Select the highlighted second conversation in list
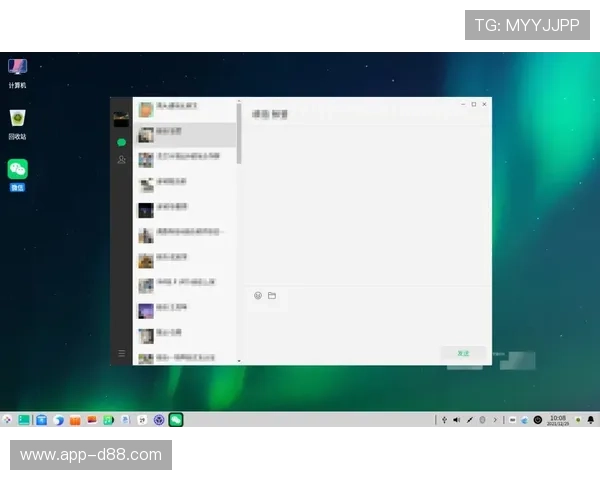This screenshot has width=600, height=480. pyautogui.click(x=185, y=132)
